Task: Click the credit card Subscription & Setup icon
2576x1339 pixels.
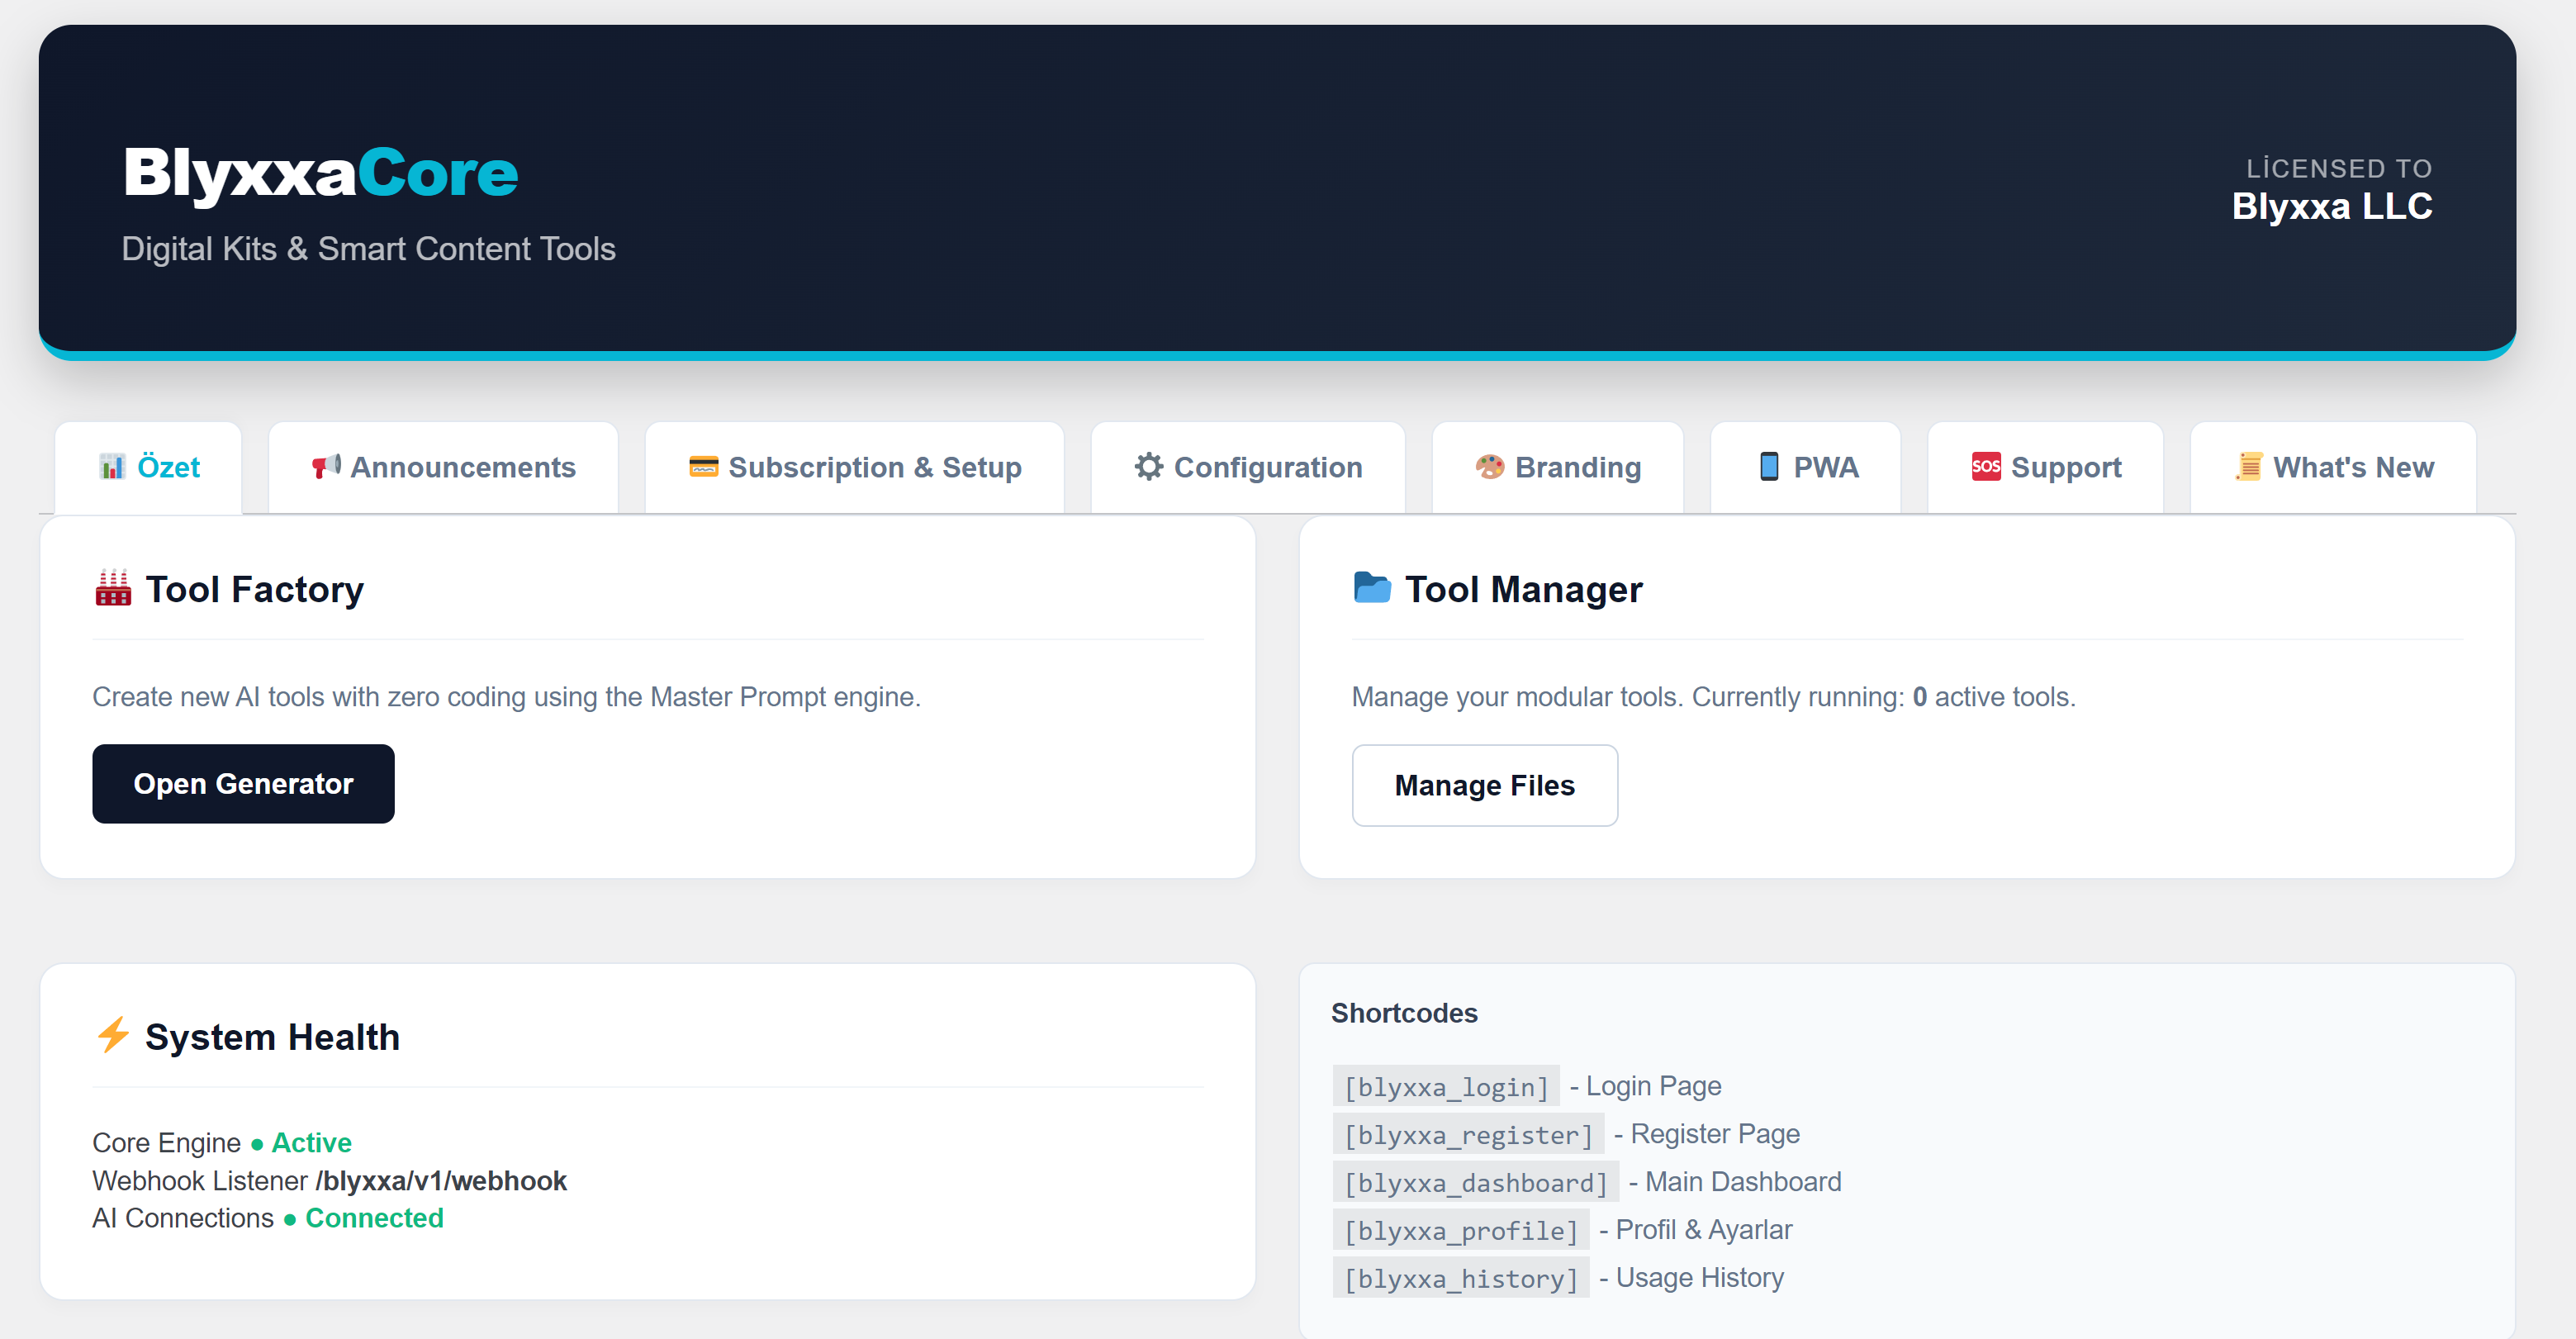Action: 704,466
